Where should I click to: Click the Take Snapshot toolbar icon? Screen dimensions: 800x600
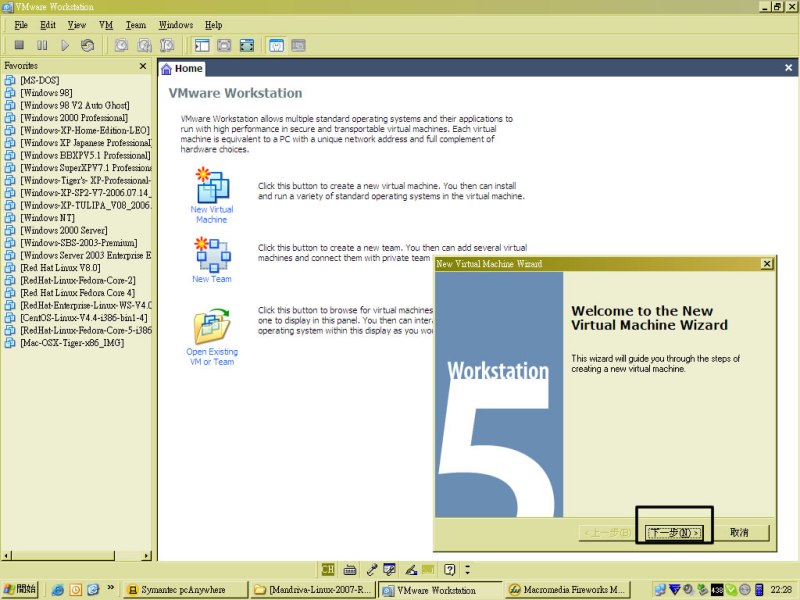tap(121, 45)
